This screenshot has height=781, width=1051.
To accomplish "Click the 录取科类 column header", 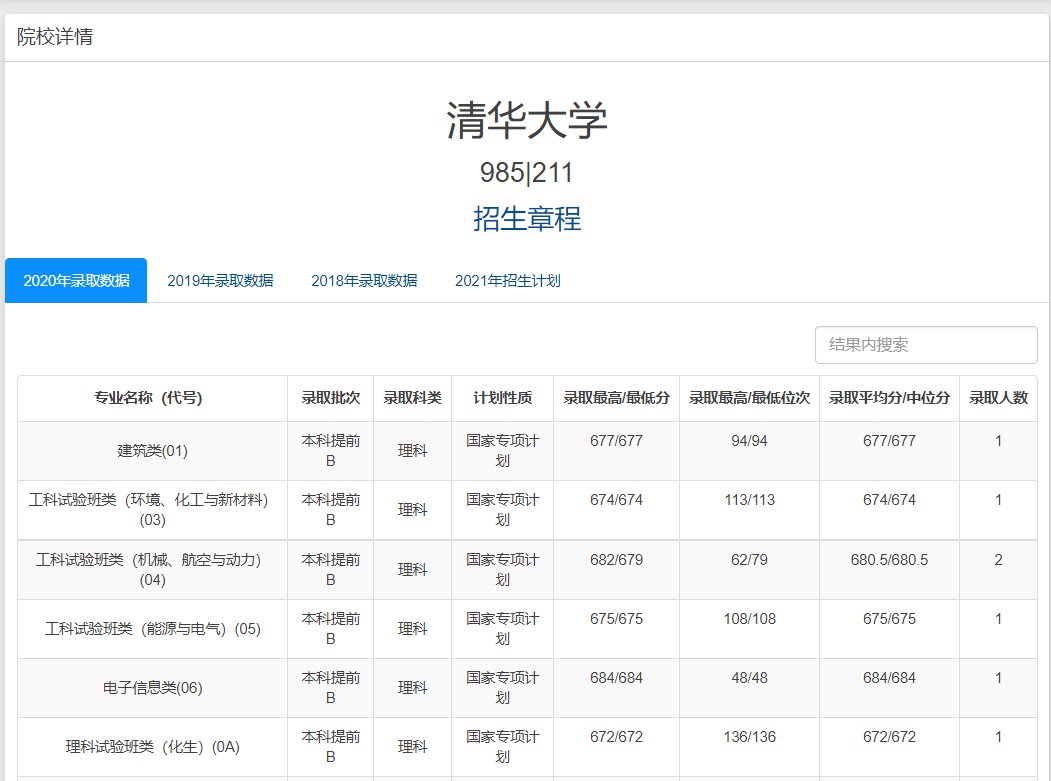I will 412,398.
